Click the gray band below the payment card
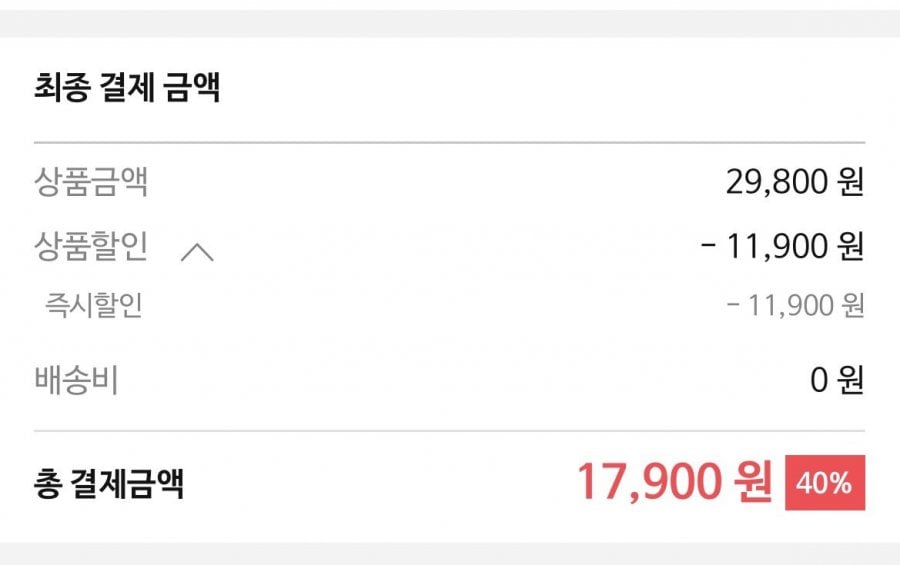The image size is (900, 565). [x=450, y=553]
